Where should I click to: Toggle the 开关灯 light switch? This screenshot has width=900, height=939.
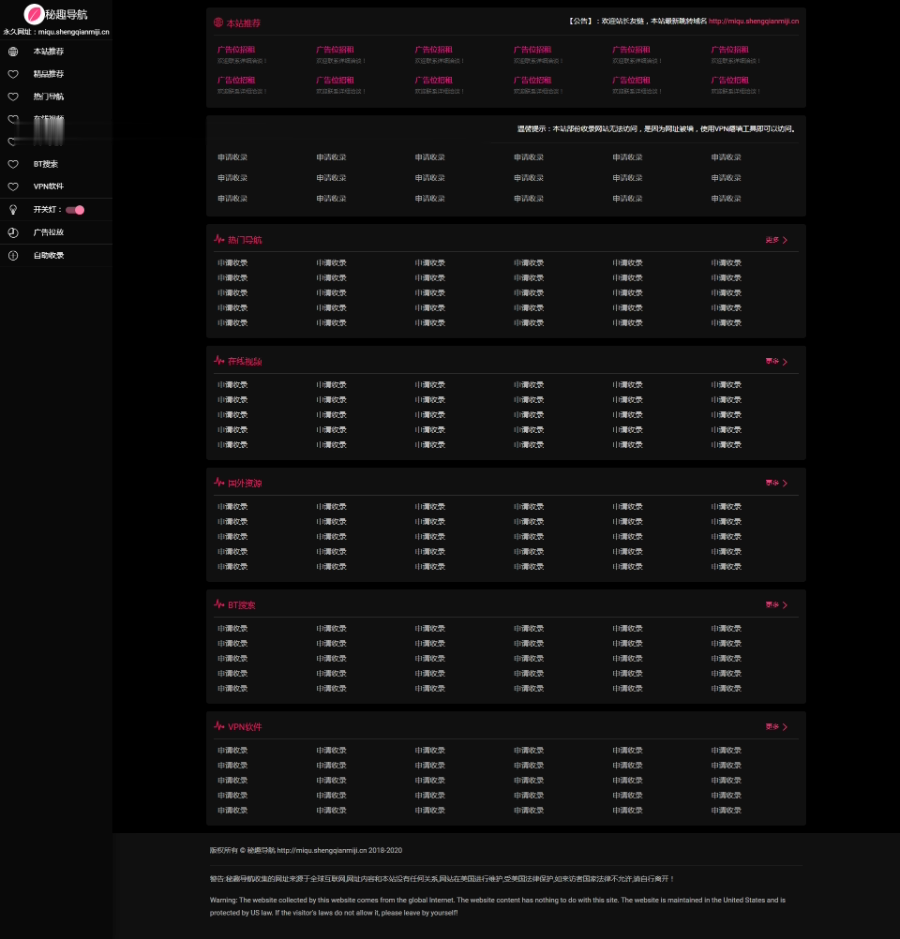(x=75, y=210)
